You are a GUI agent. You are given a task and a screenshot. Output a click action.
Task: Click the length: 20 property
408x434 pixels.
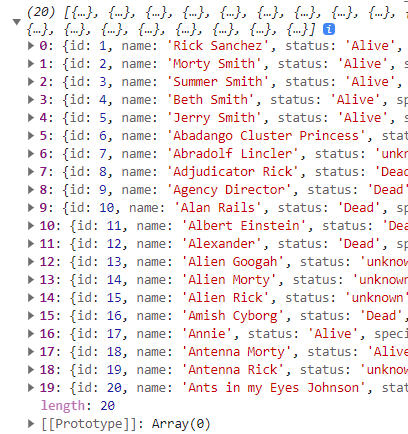pos(78,406)
